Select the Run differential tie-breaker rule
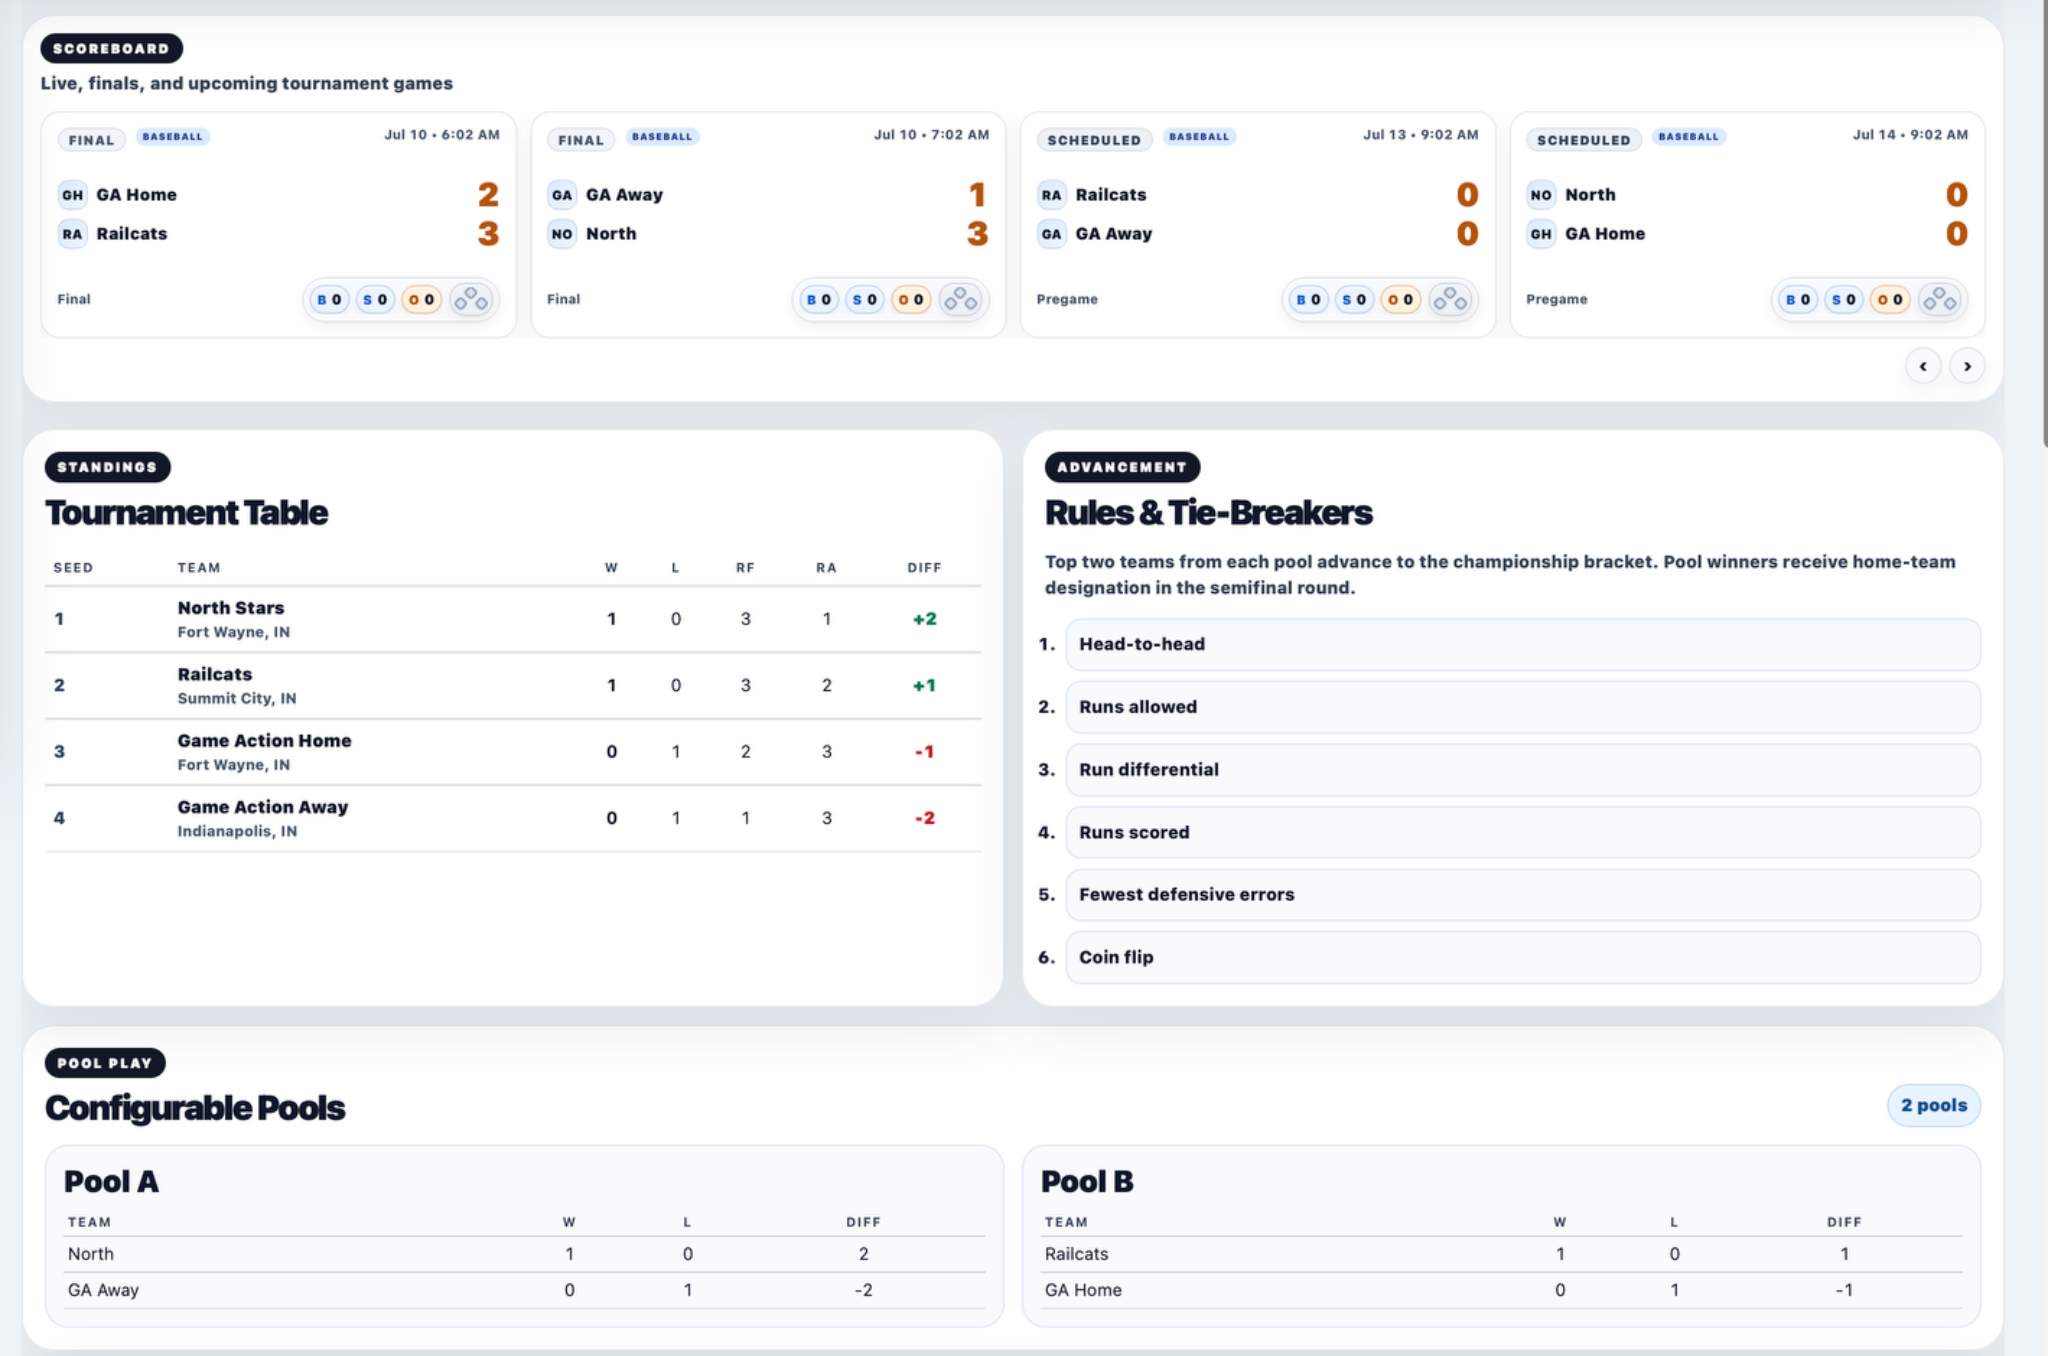Image resolution: width=2048 pixels, height=1356 pixels. 1523,770
